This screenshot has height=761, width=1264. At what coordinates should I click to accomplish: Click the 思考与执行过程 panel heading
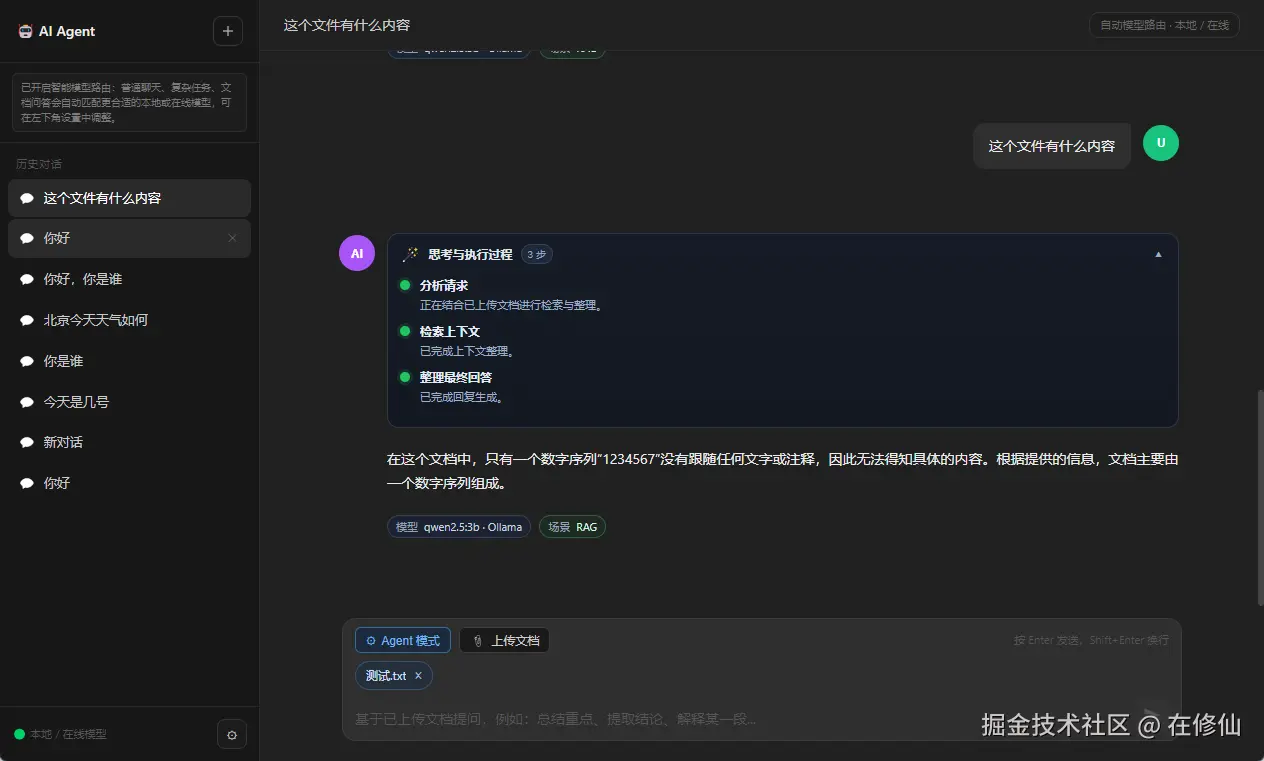tap(470, 254)
